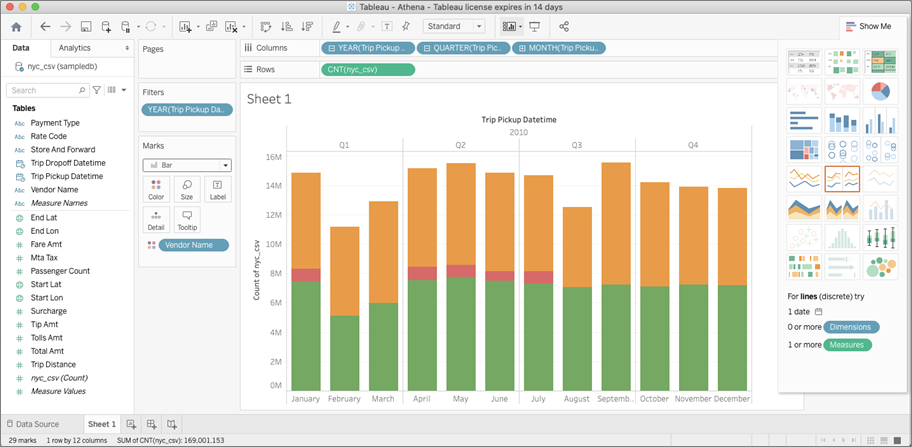The height and width of the screenshot is (447, 912).
Task: Click the Share workbook icon
Action: pos(564,26)
